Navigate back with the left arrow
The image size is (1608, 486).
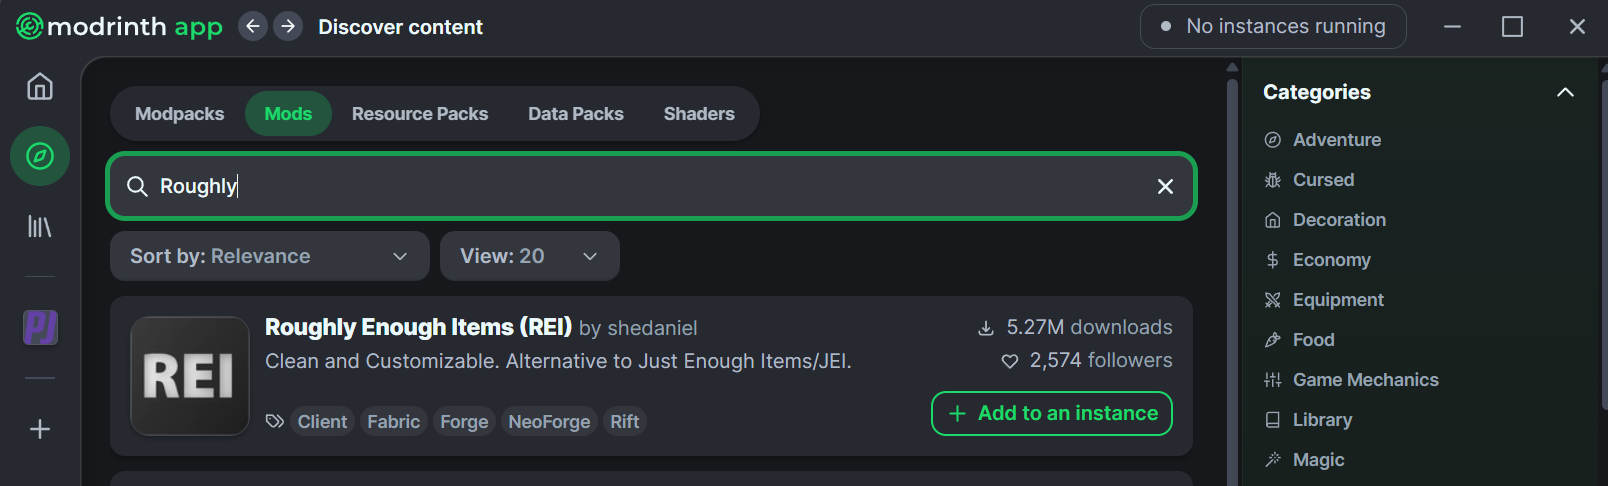tap(253, 27)
